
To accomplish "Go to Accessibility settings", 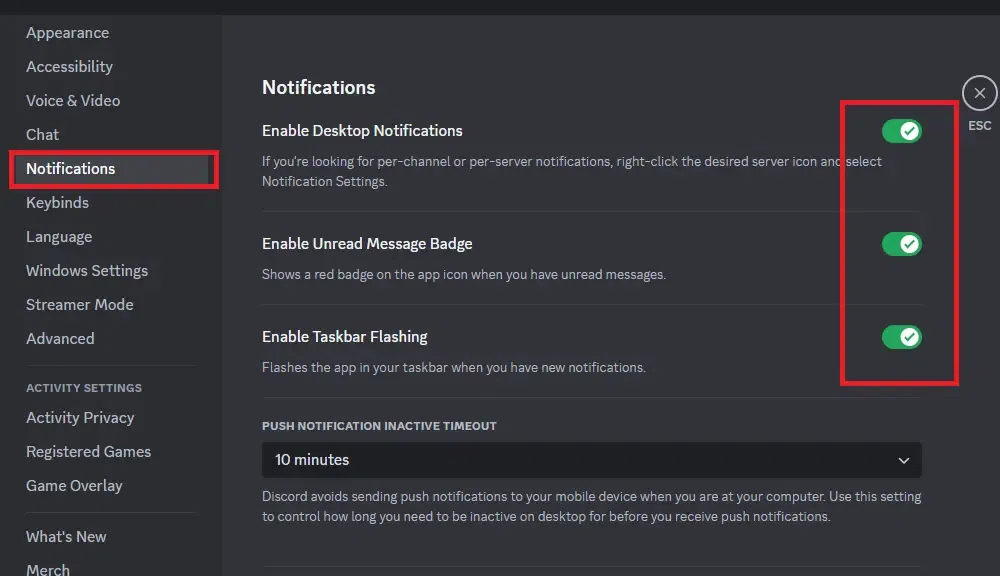I will (x=69, y=67).
